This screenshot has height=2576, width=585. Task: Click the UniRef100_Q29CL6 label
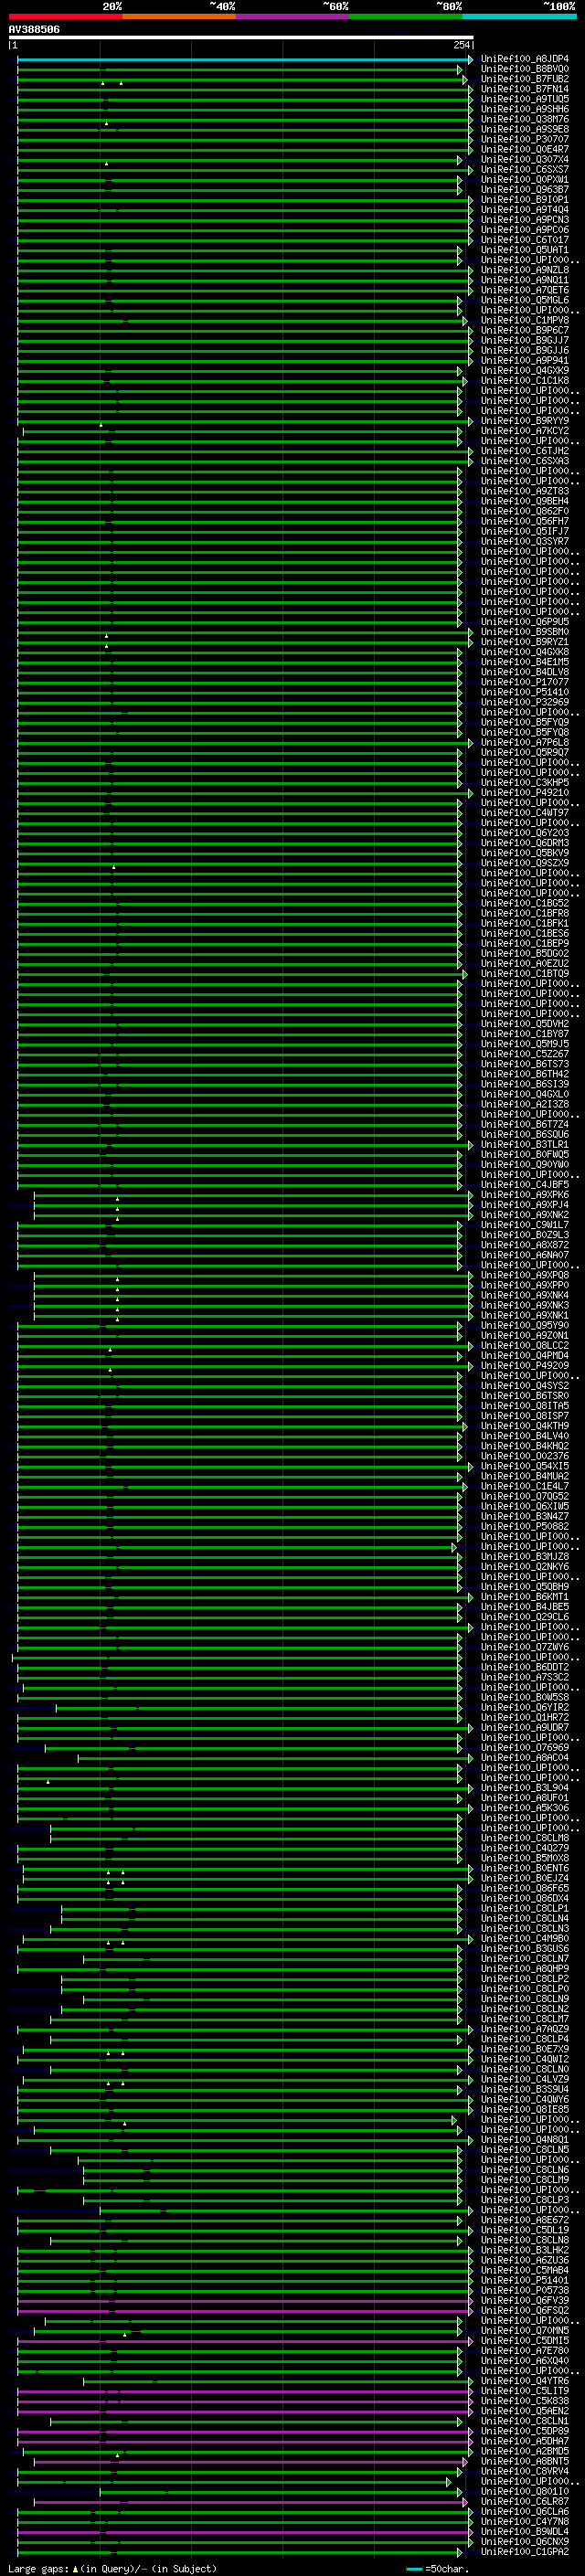[525, 1617]
